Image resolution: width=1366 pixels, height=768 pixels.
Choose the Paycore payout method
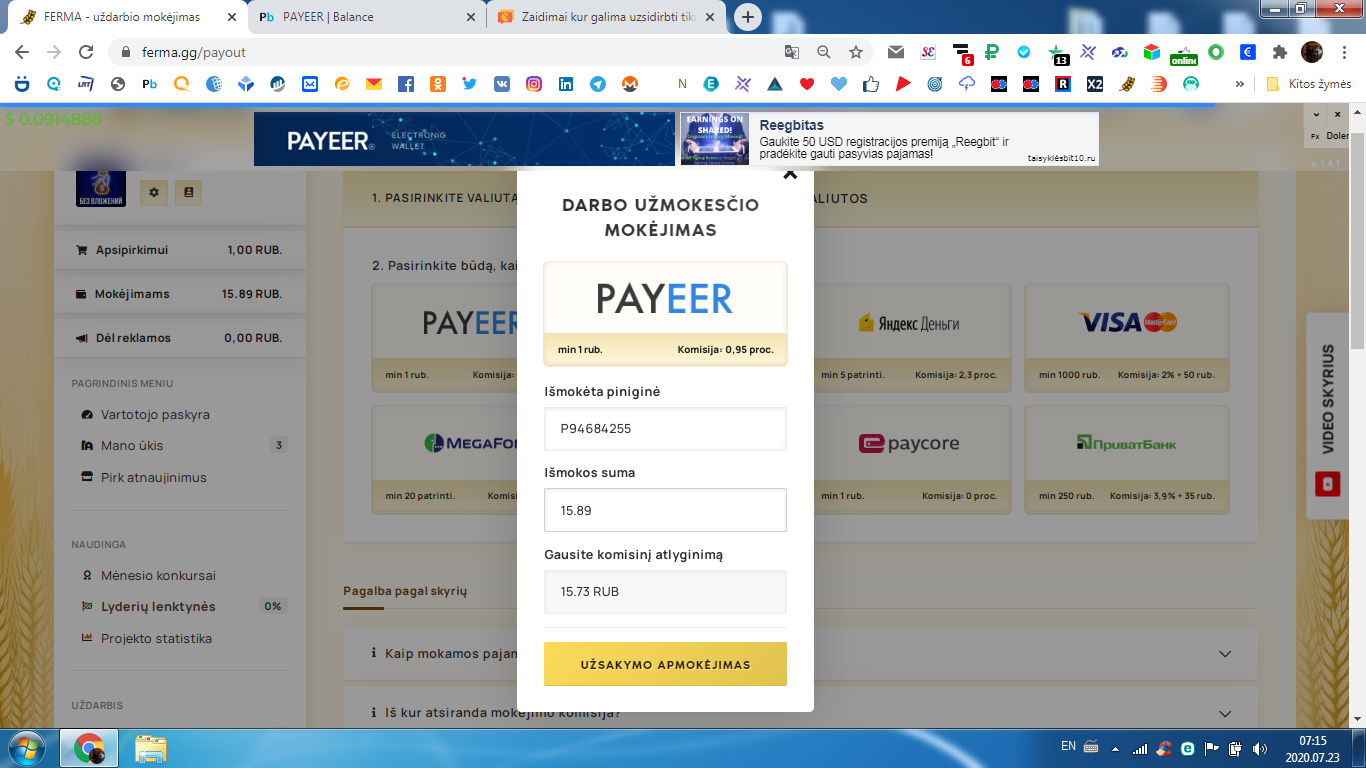[909, 459]
